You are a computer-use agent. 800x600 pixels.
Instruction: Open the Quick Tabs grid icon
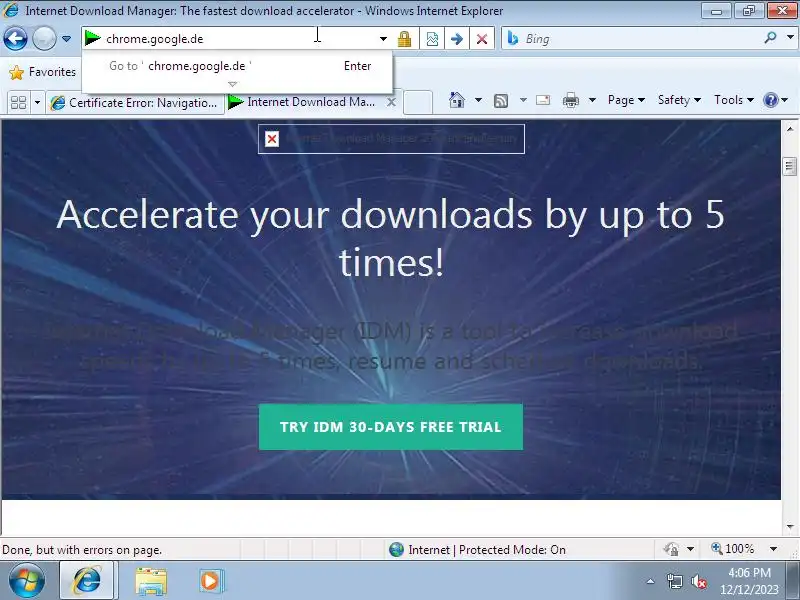[x=18, y=103]
